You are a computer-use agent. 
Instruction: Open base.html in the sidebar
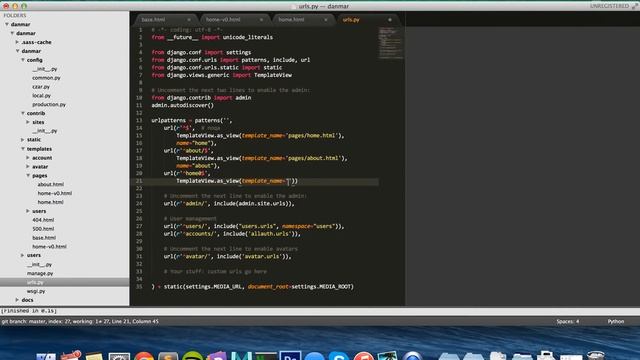click(44, 238)
